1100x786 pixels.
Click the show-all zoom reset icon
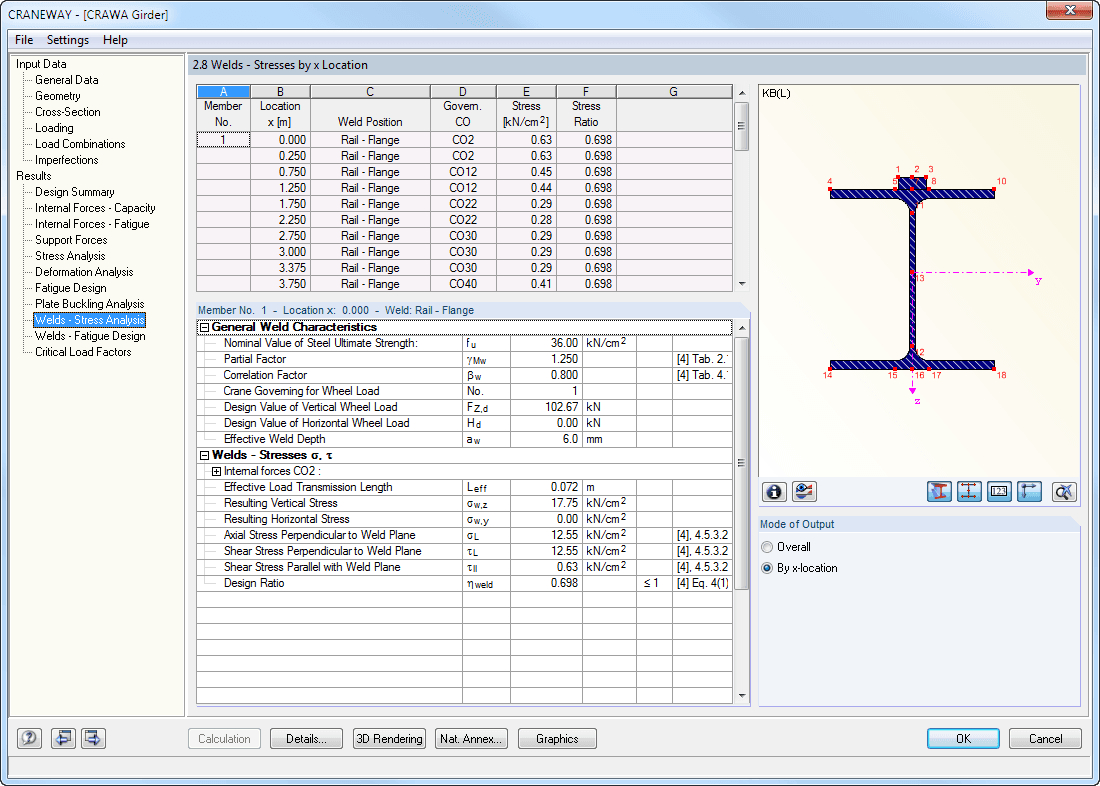pyautogui.click(x=1064, y=492)
